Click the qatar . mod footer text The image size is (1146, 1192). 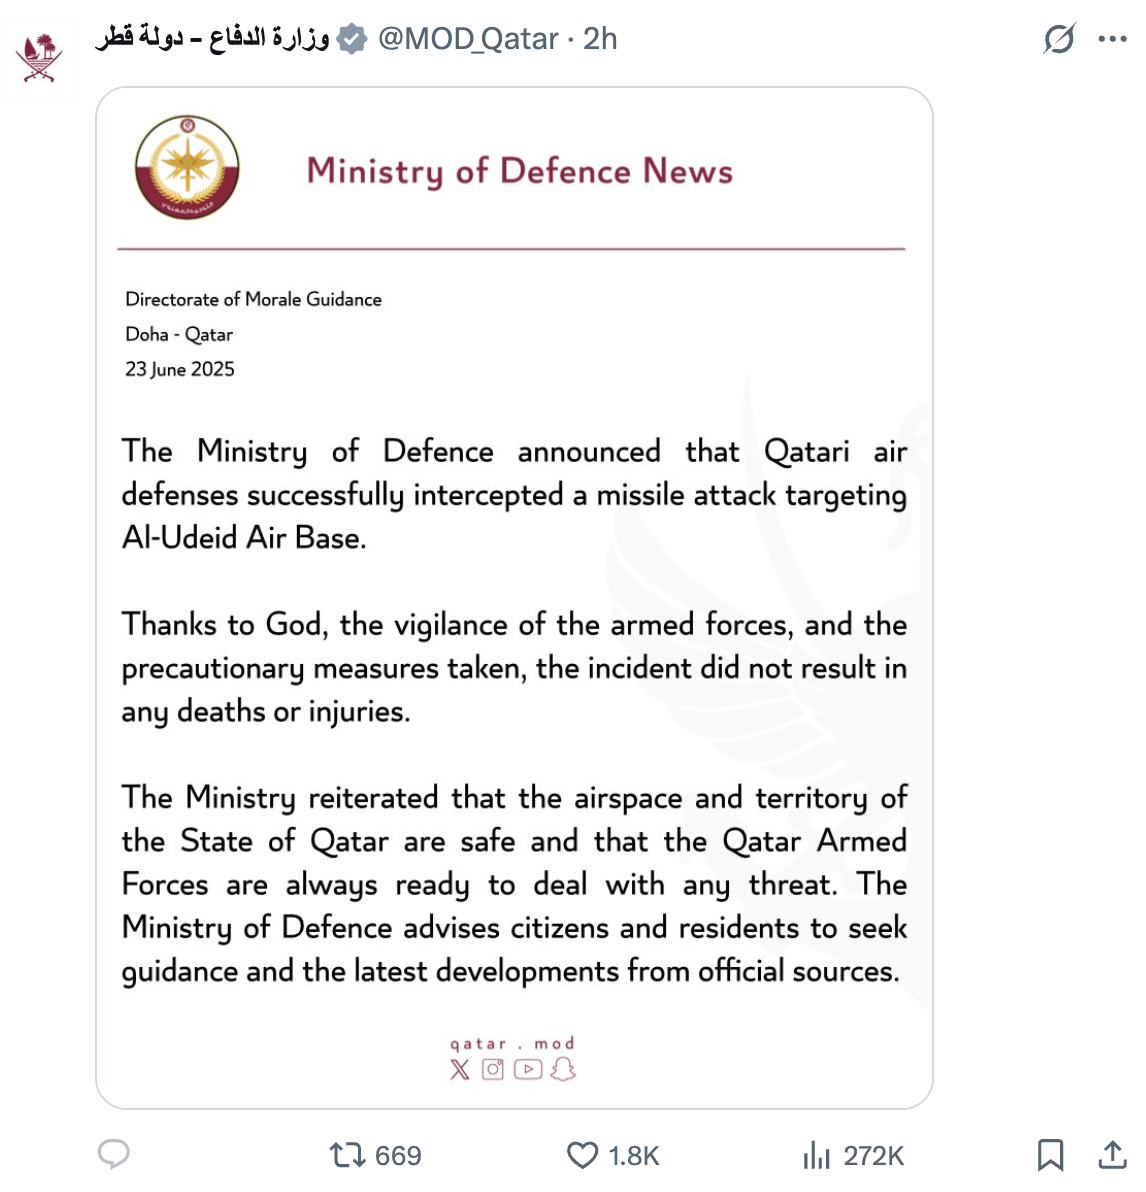click(x=513, y=1043)
